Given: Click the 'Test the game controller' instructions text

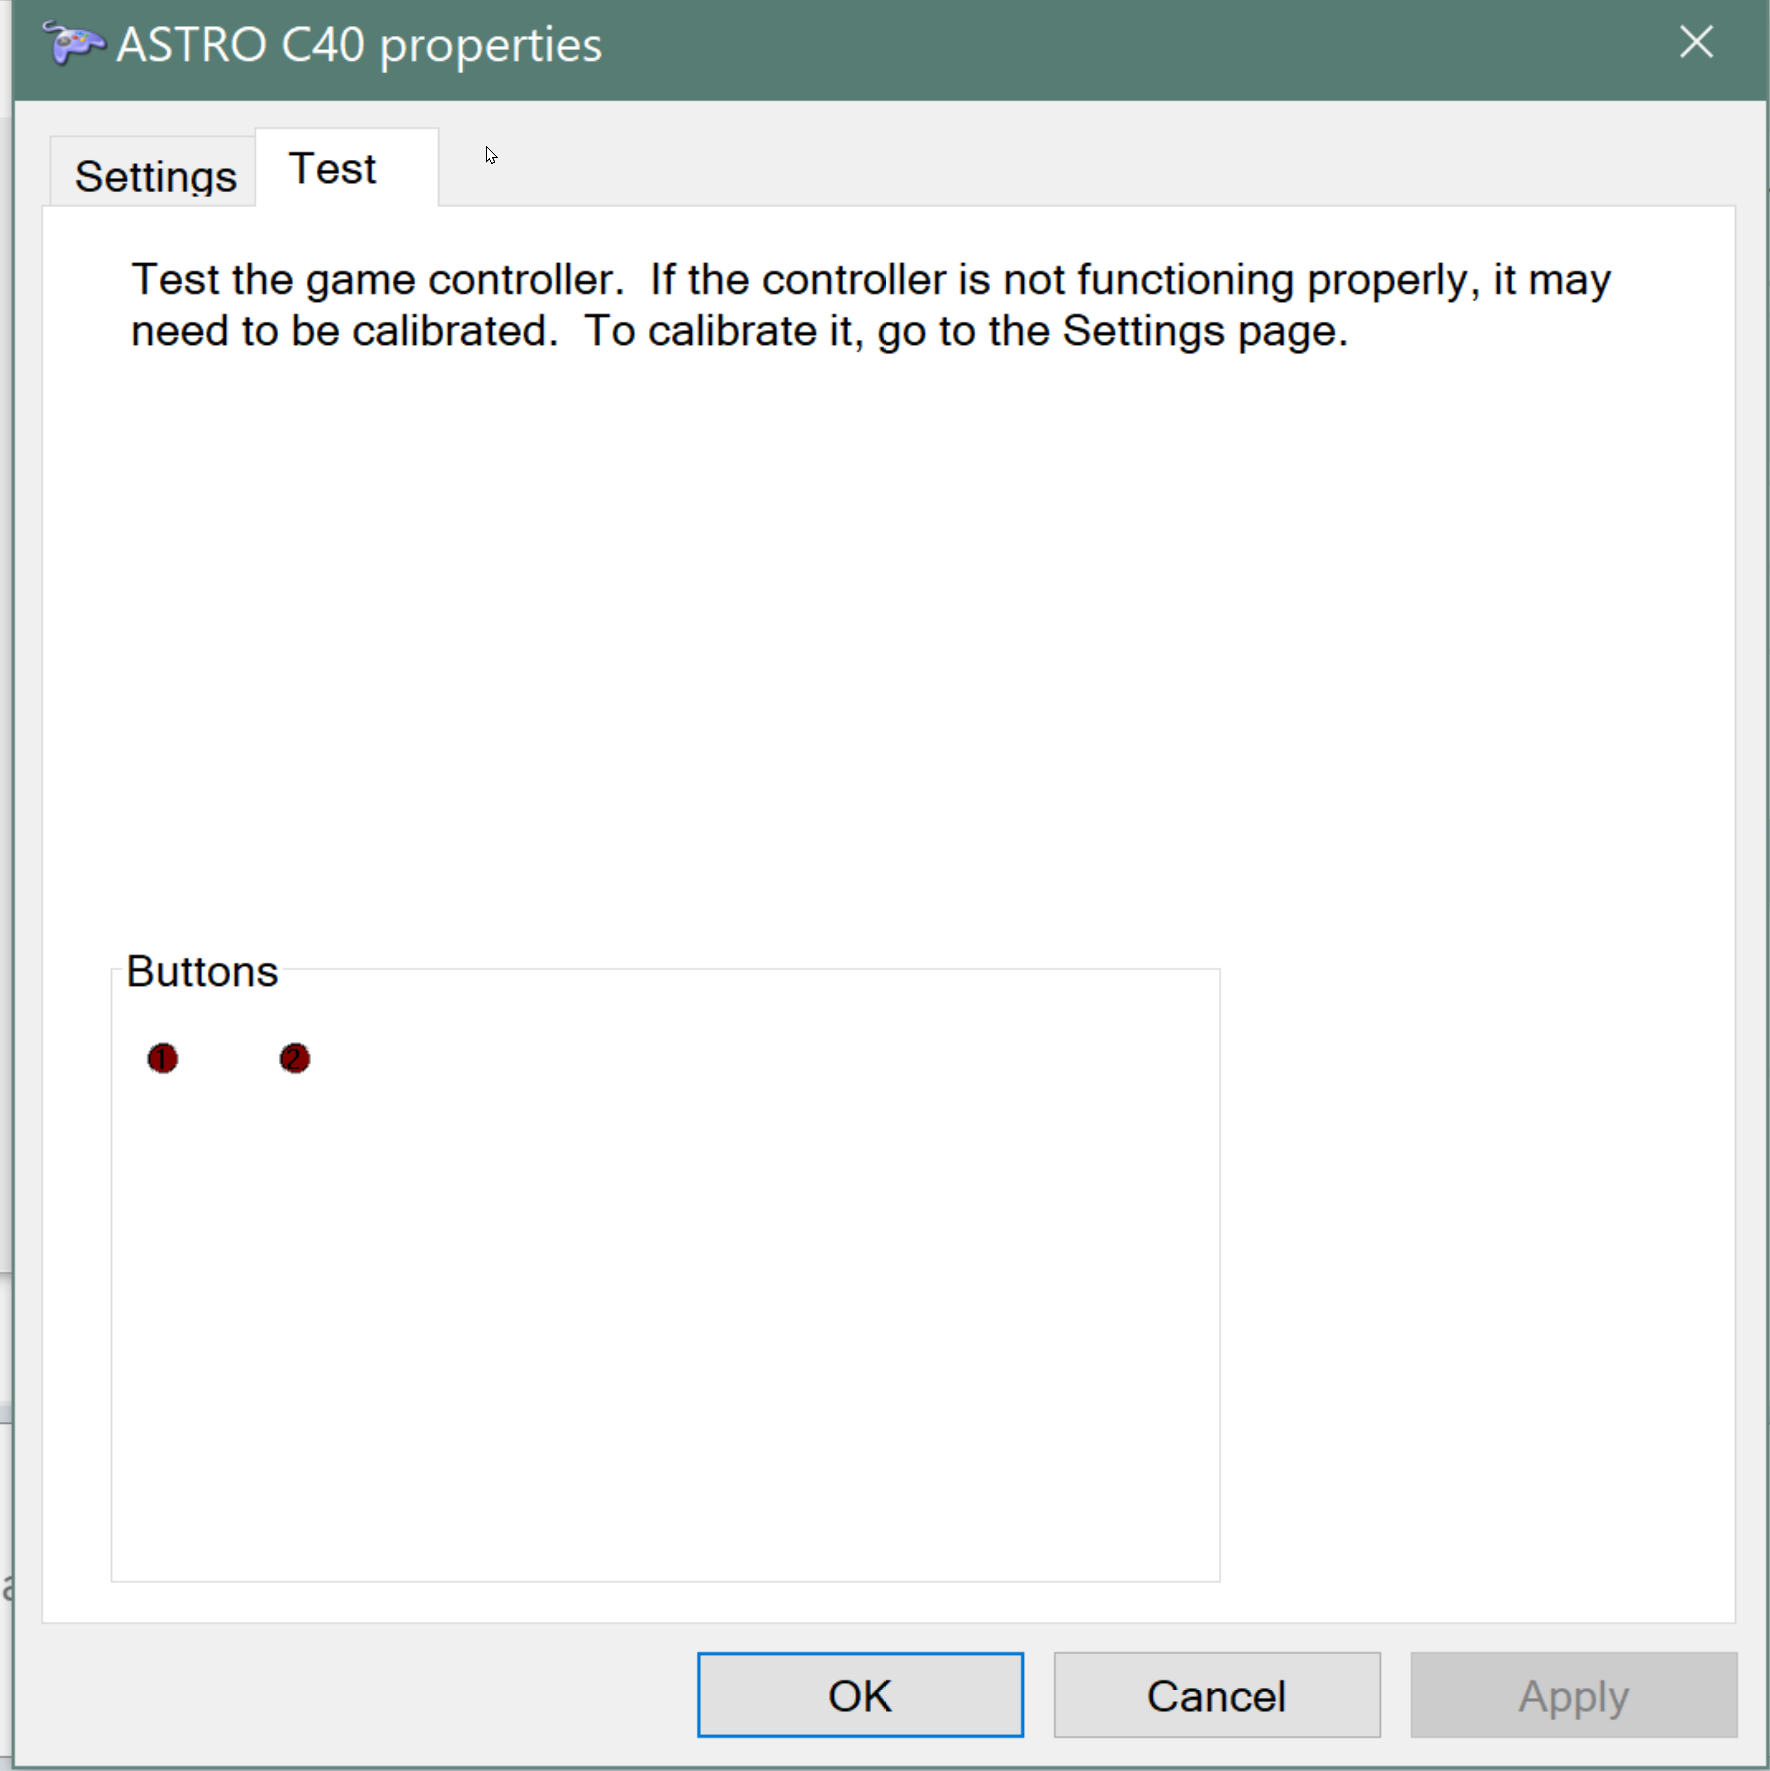Looking at the screenshot, I should click(870, 305).
